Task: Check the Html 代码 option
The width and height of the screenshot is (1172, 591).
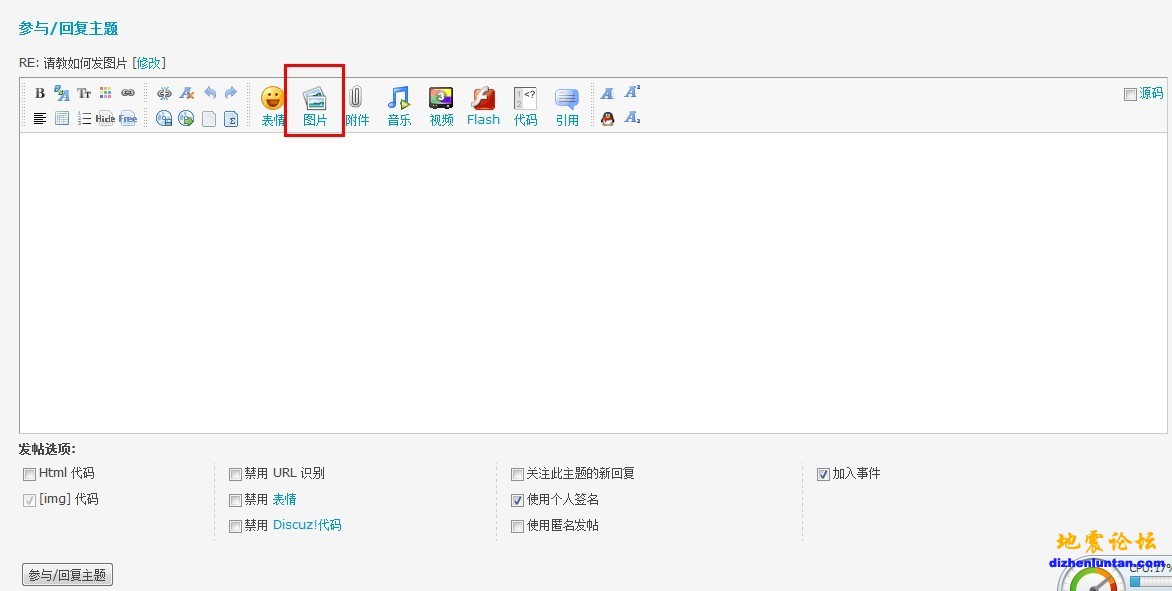Action: [29, 474]
